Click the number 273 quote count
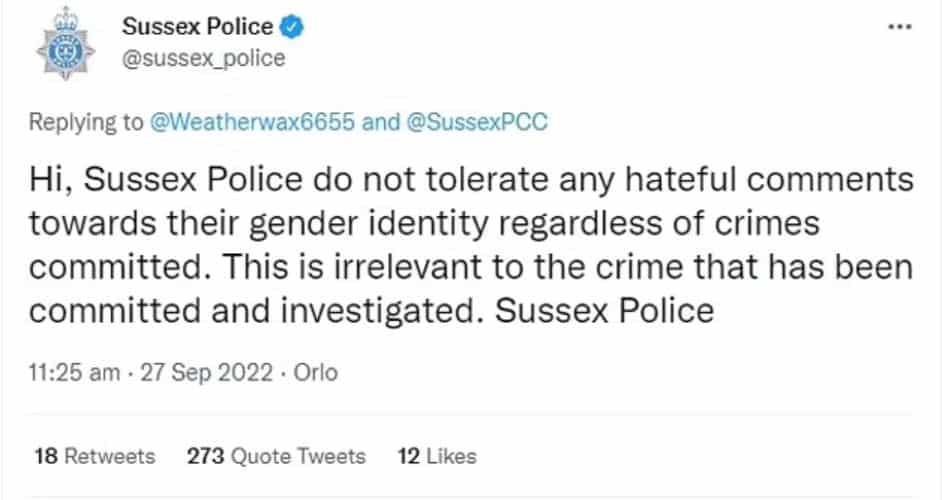 [205, 456]
